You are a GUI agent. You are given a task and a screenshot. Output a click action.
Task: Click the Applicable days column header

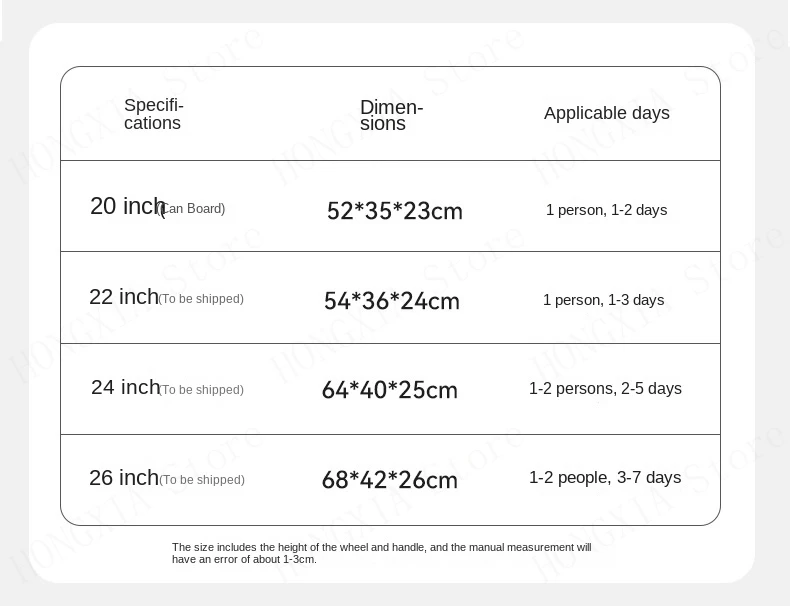click(x=606, y=113)
